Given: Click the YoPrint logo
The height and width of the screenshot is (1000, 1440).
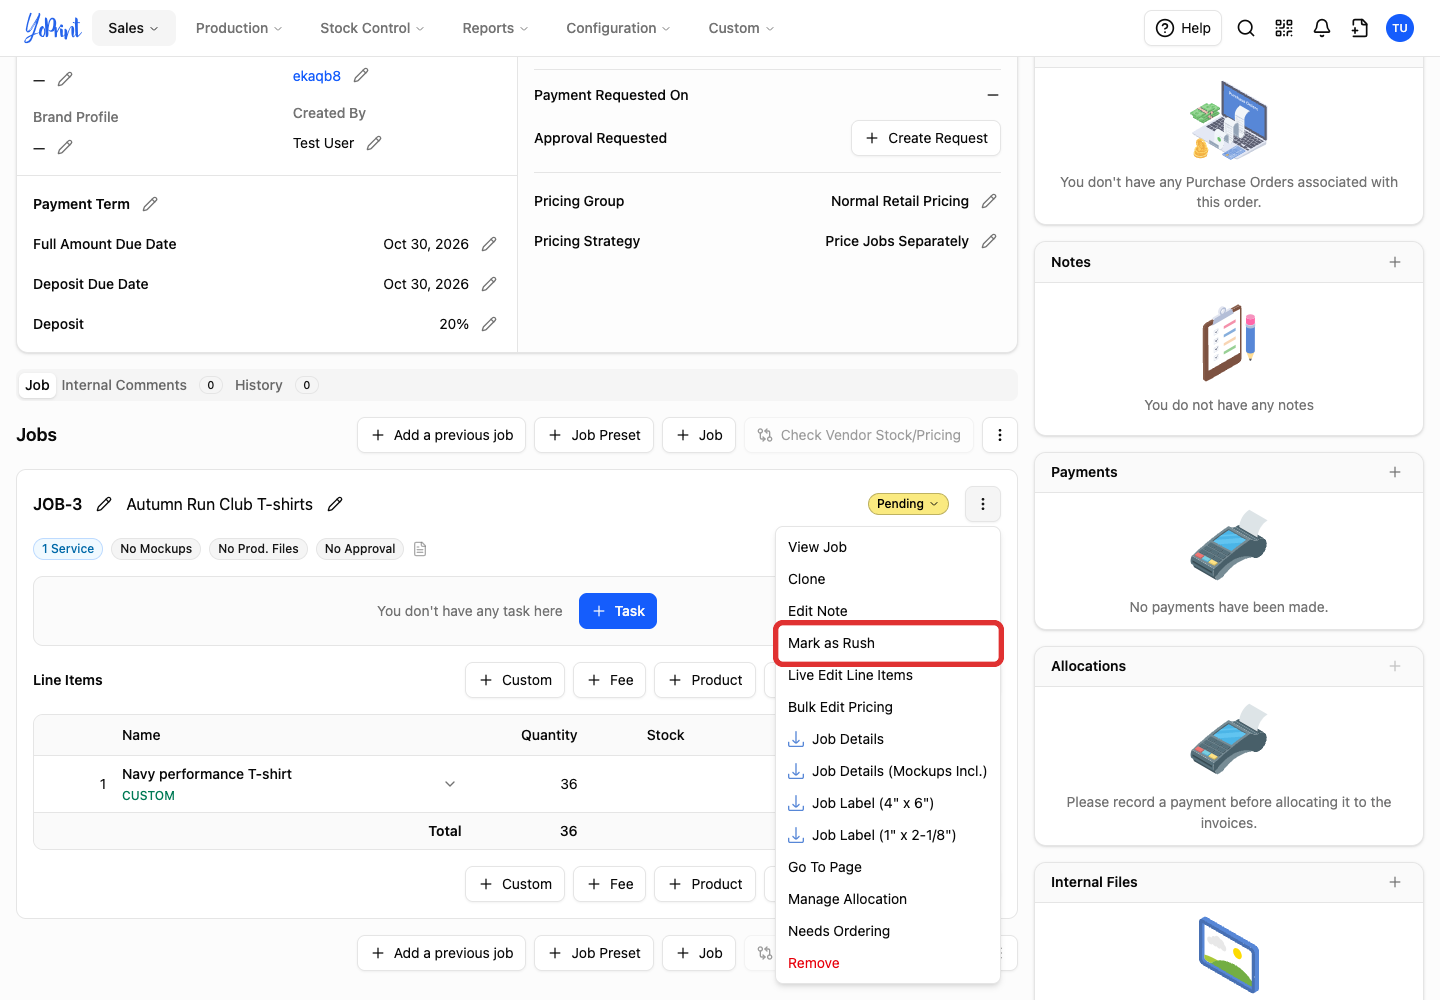Looking at the screenshot, I should (52, 28).
